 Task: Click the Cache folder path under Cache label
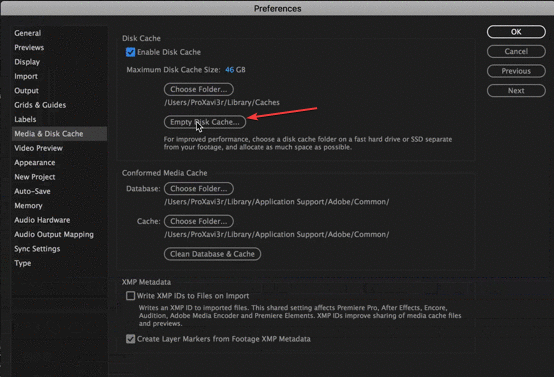pos(277,235)
